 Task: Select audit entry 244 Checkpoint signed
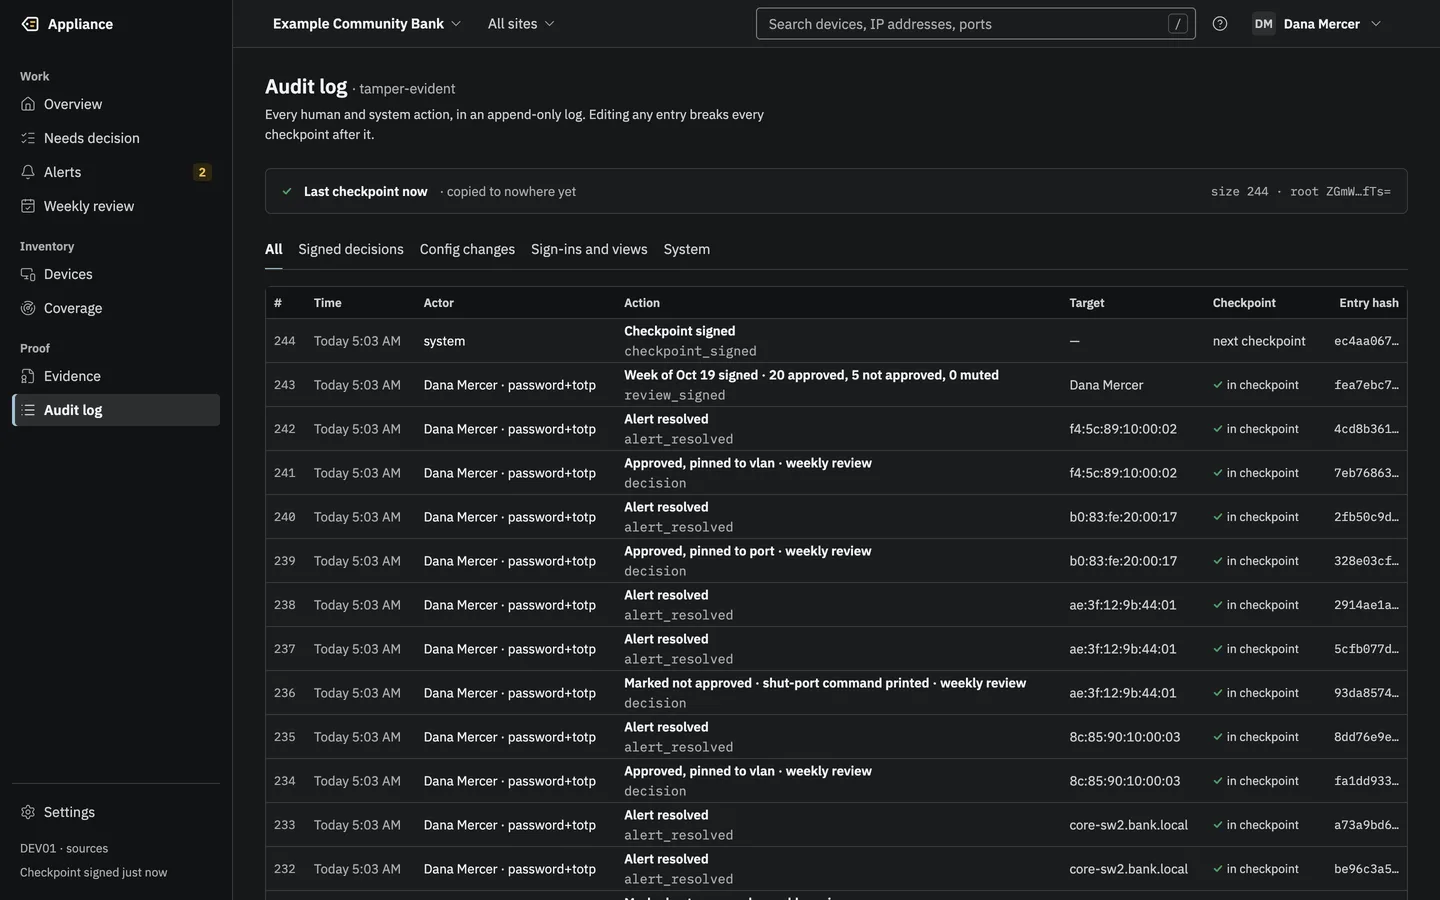836,341
